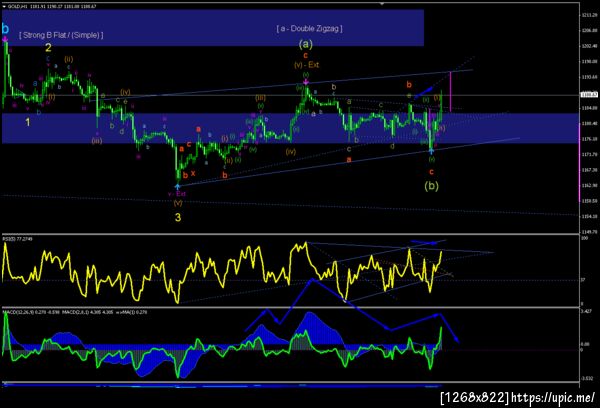
Task: Click the RSI(5) indicator label
Action: pos(18,239)
